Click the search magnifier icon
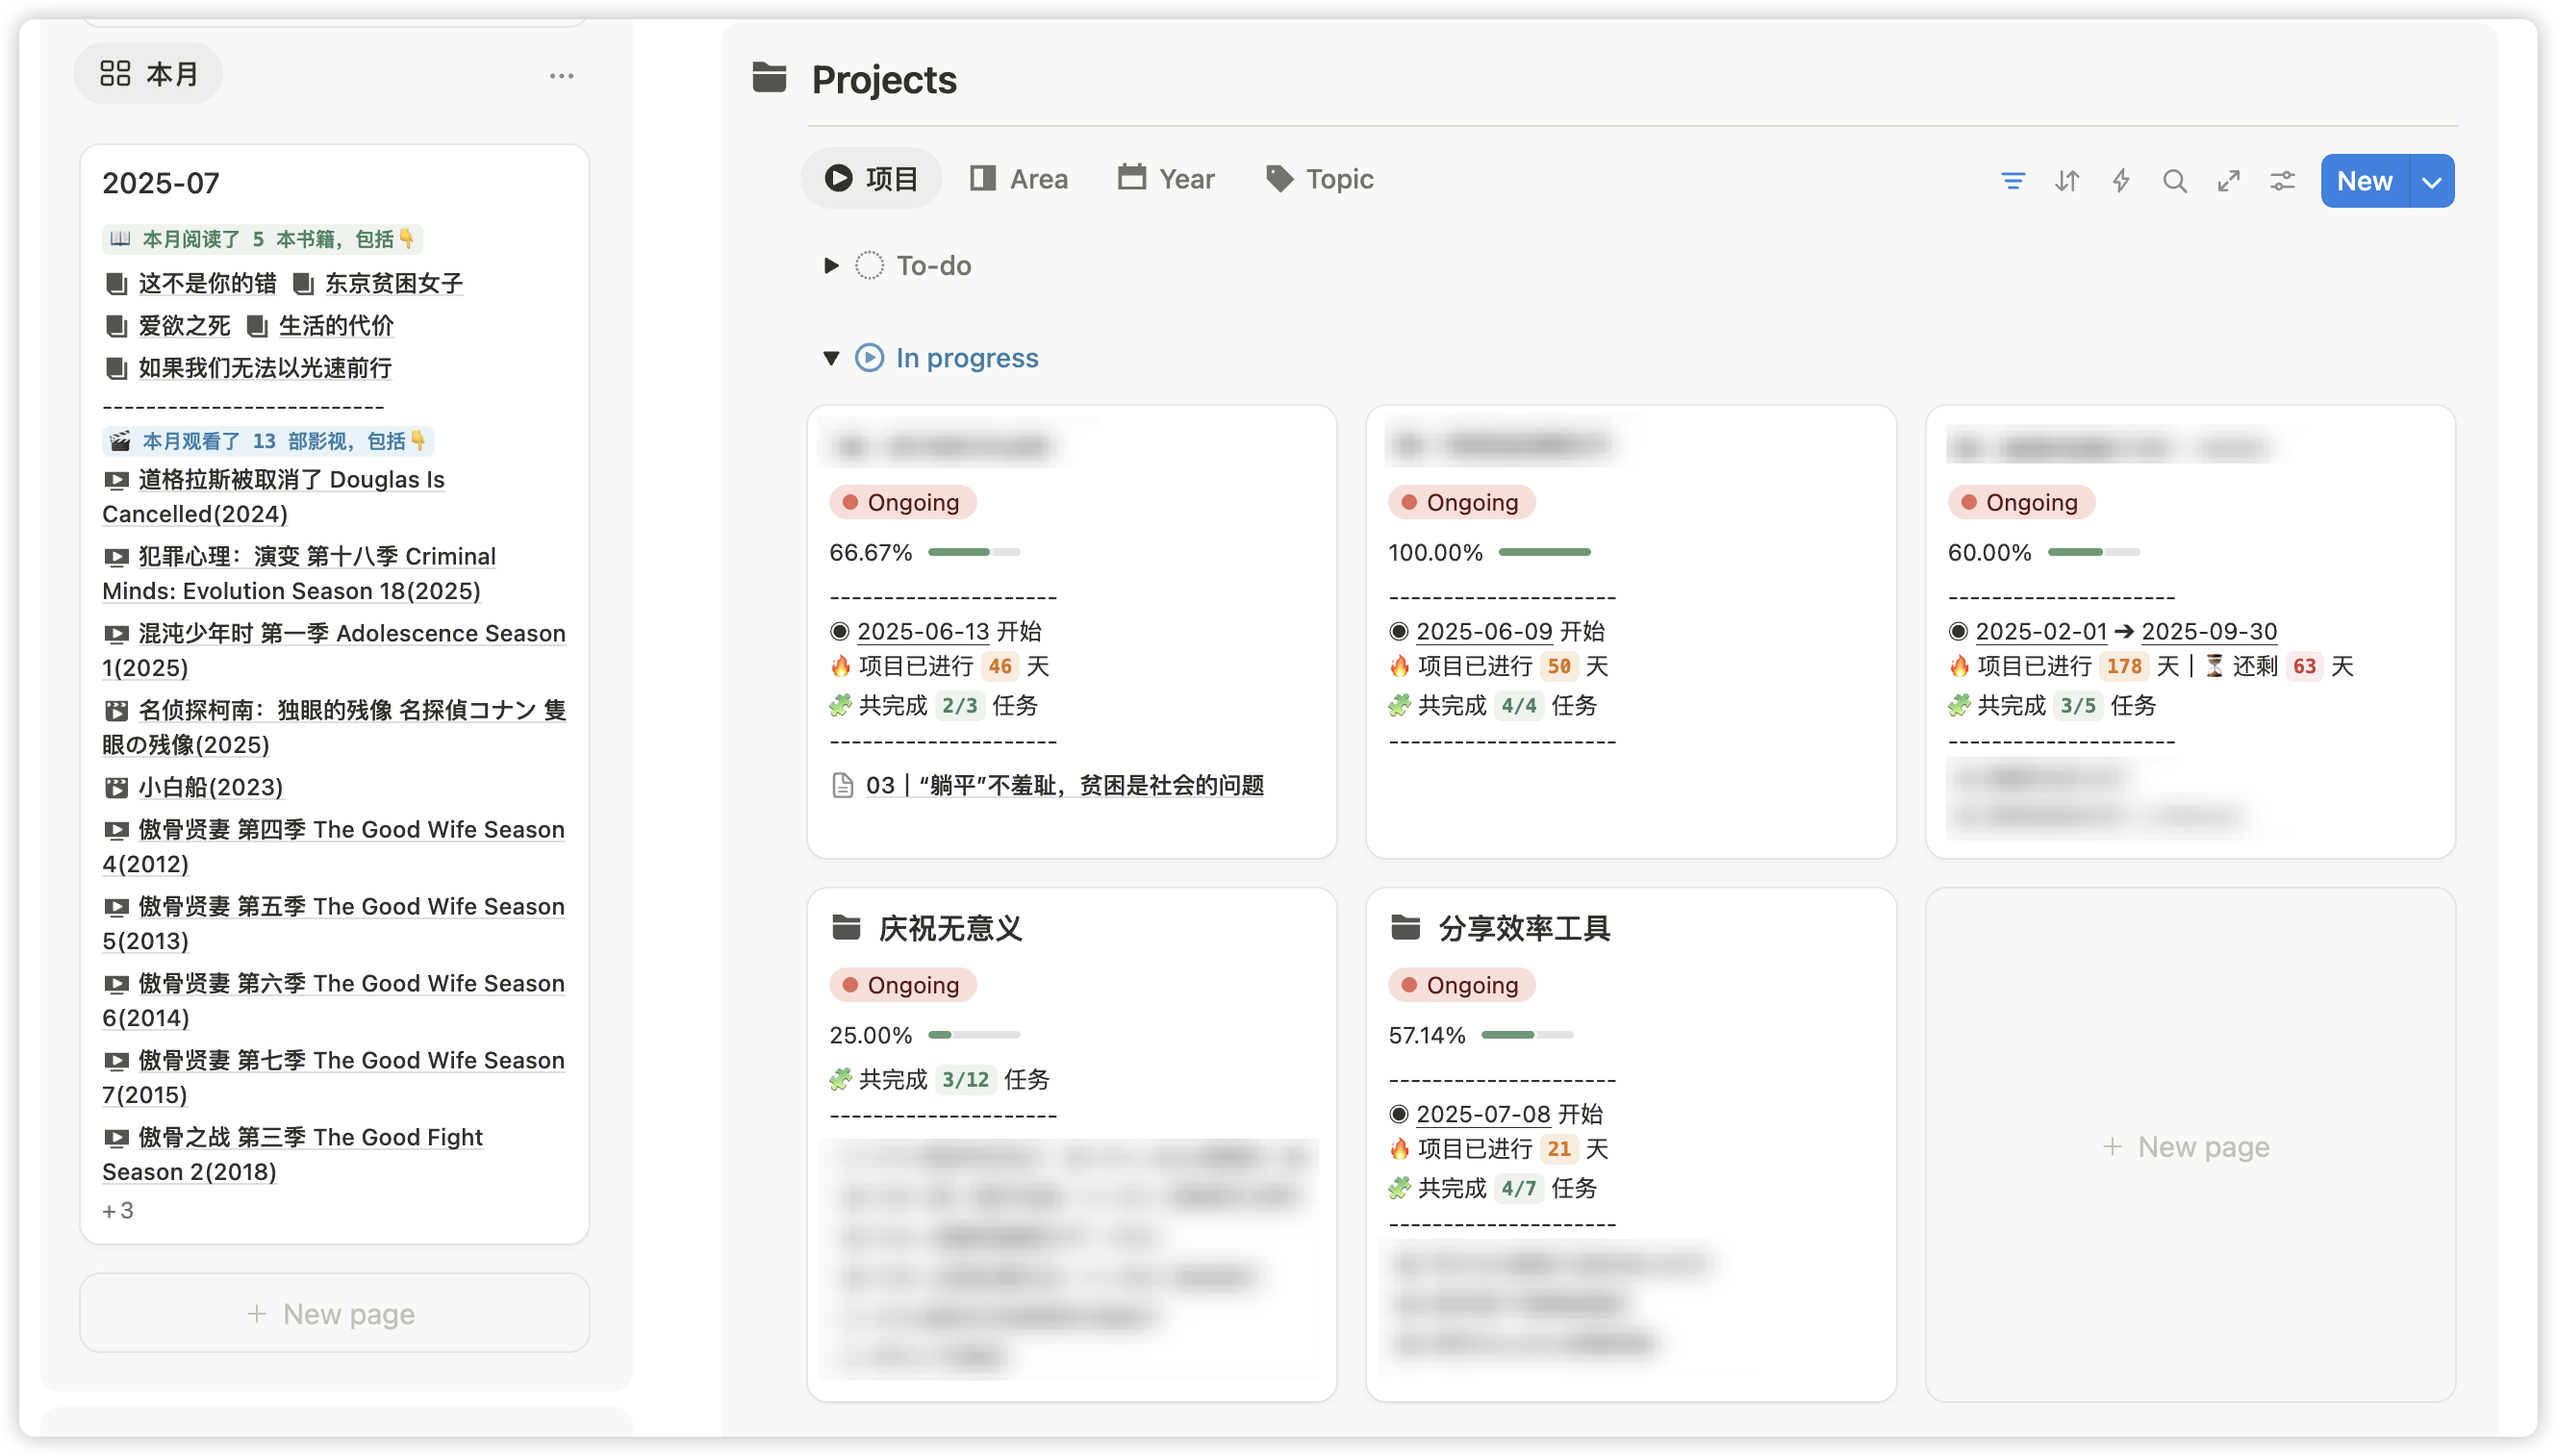This screenshot has height=1456, width=2557. pyautogui.click(x=2174, y=181)
